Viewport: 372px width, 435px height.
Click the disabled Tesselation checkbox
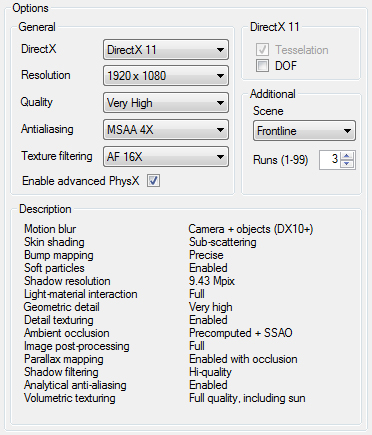[262, 49]
